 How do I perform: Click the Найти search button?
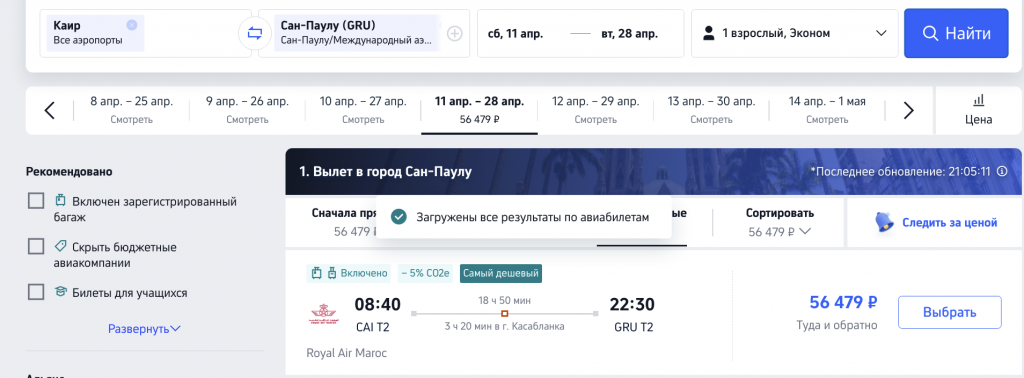click(956, 33)
